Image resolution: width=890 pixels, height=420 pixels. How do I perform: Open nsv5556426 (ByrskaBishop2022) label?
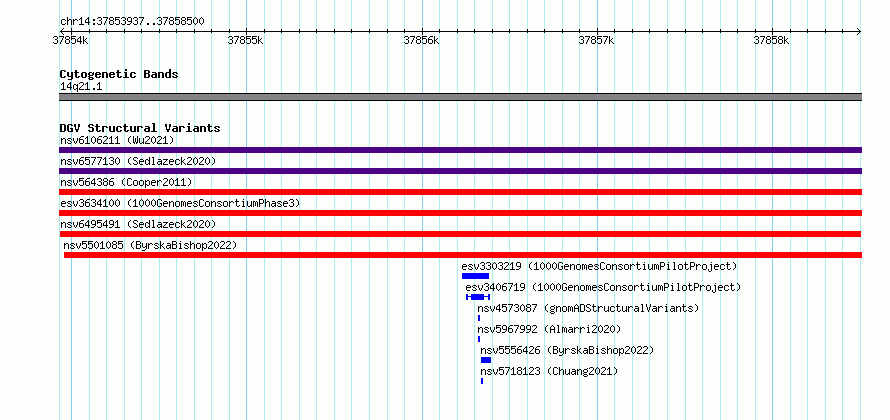coord(567,350)
